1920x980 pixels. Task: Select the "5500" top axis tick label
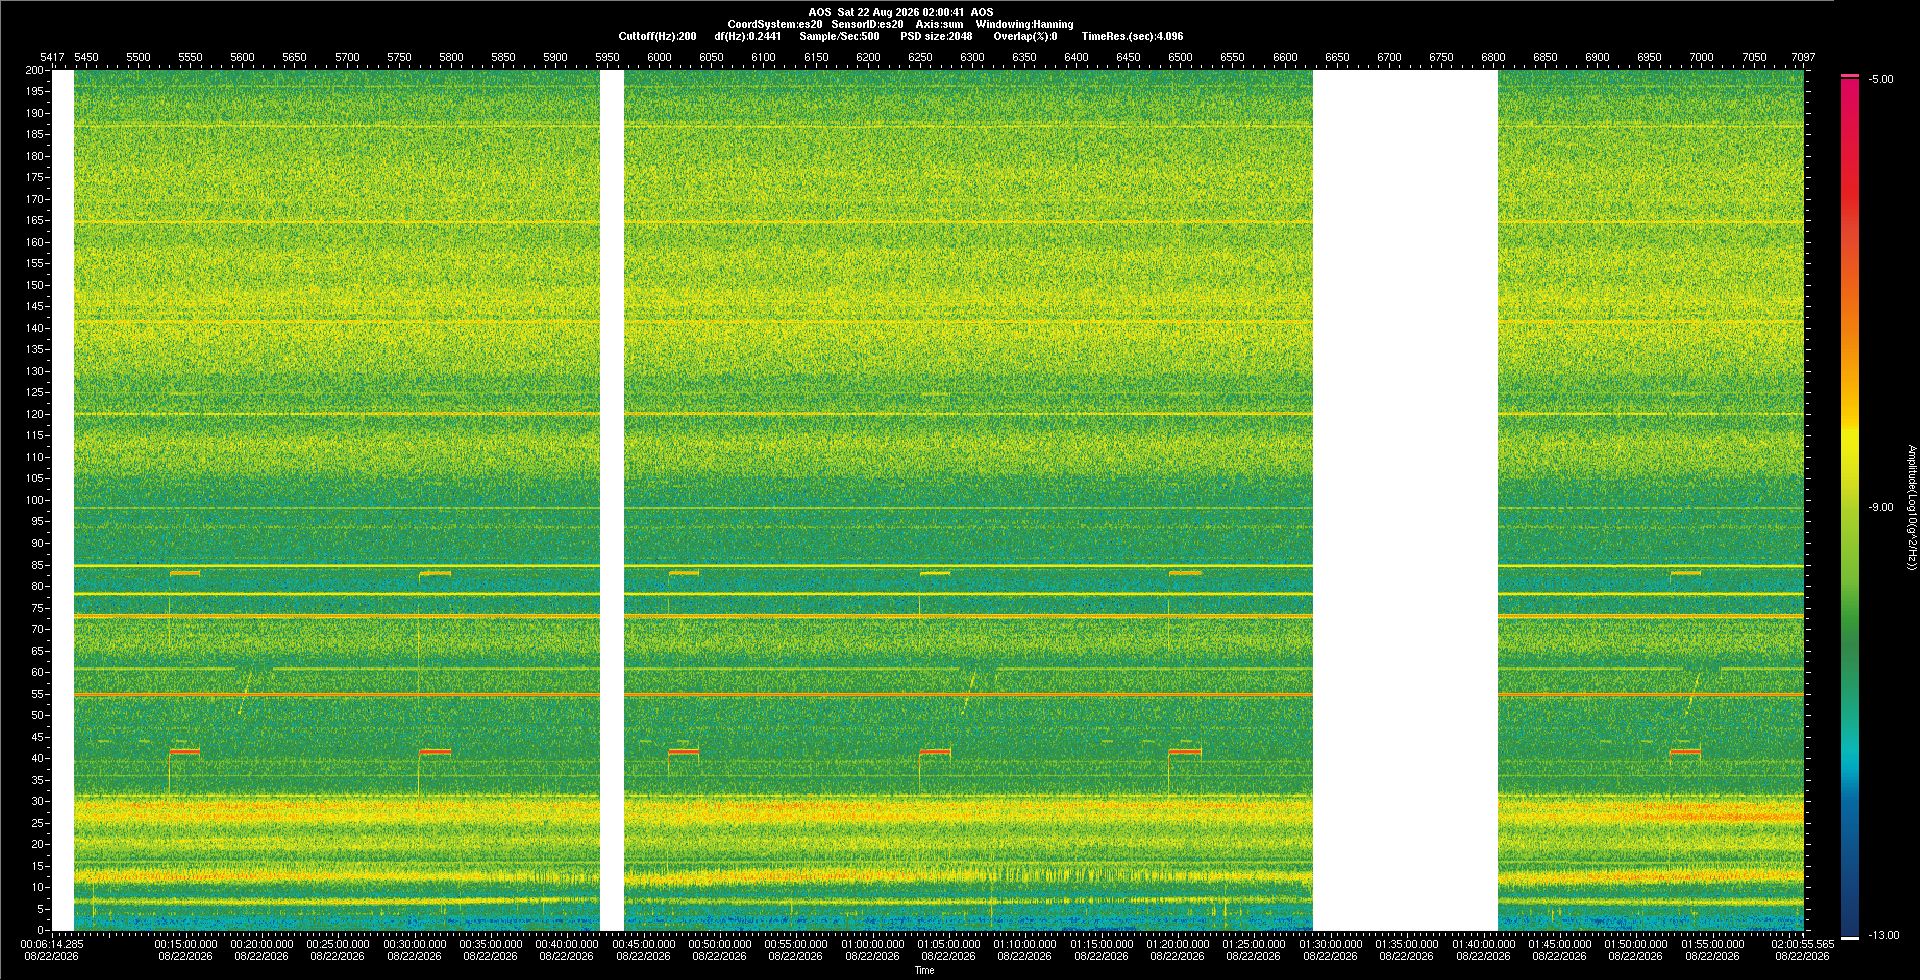pos(138,57)
